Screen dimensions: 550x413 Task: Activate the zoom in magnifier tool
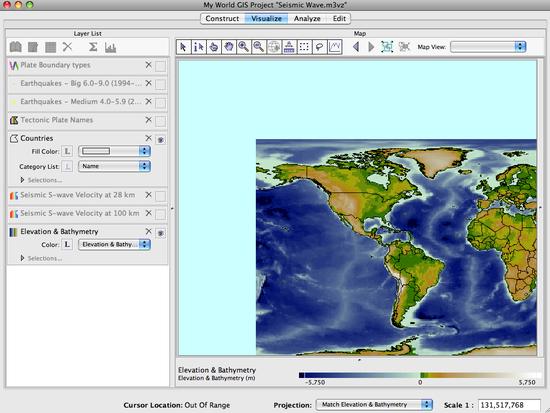point(243,47)
